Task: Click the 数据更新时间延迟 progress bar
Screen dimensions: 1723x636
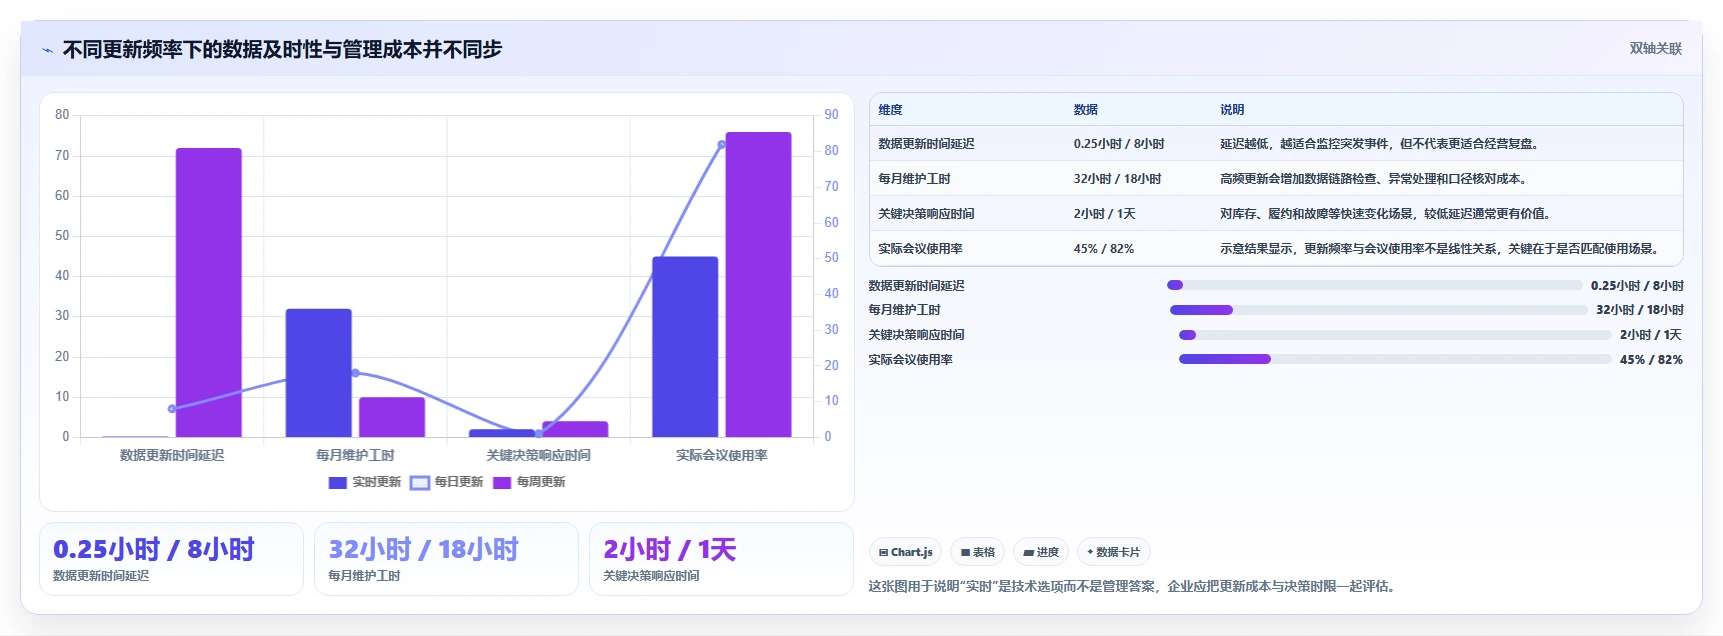Action: [1375, 285]
